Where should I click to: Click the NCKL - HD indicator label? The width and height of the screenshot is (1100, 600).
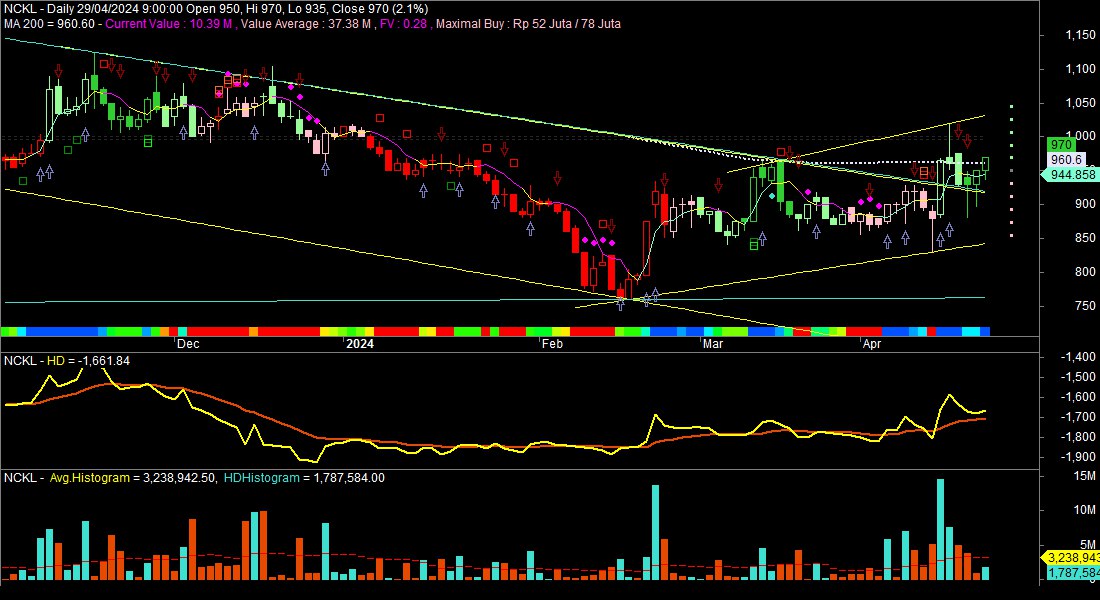(40, 360)
